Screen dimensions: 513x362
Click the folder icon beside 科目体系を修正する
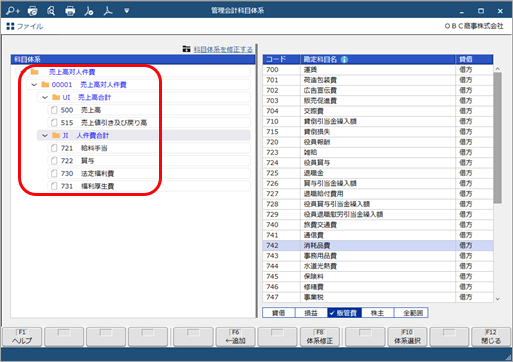186,49
